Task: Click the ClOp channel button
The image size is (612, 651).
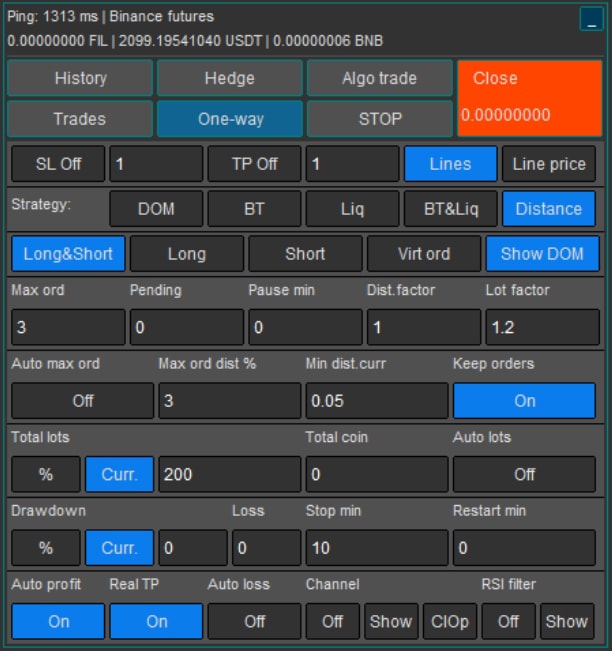Action: click(x=450, y=621)
